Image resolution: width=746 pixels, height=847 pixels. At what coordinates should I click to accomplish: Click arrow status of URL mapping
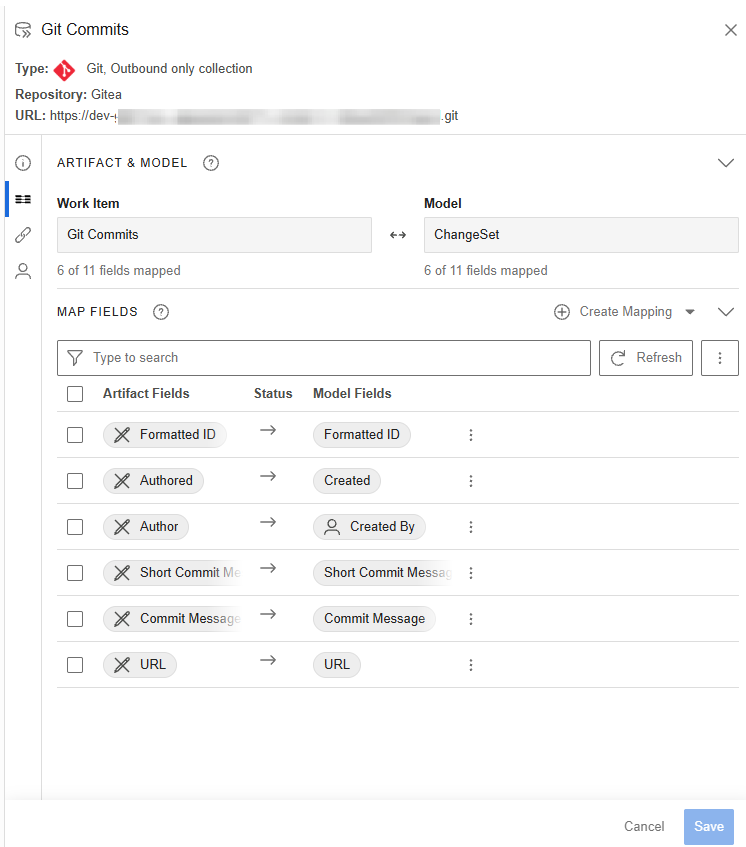(x=268, y=660)
